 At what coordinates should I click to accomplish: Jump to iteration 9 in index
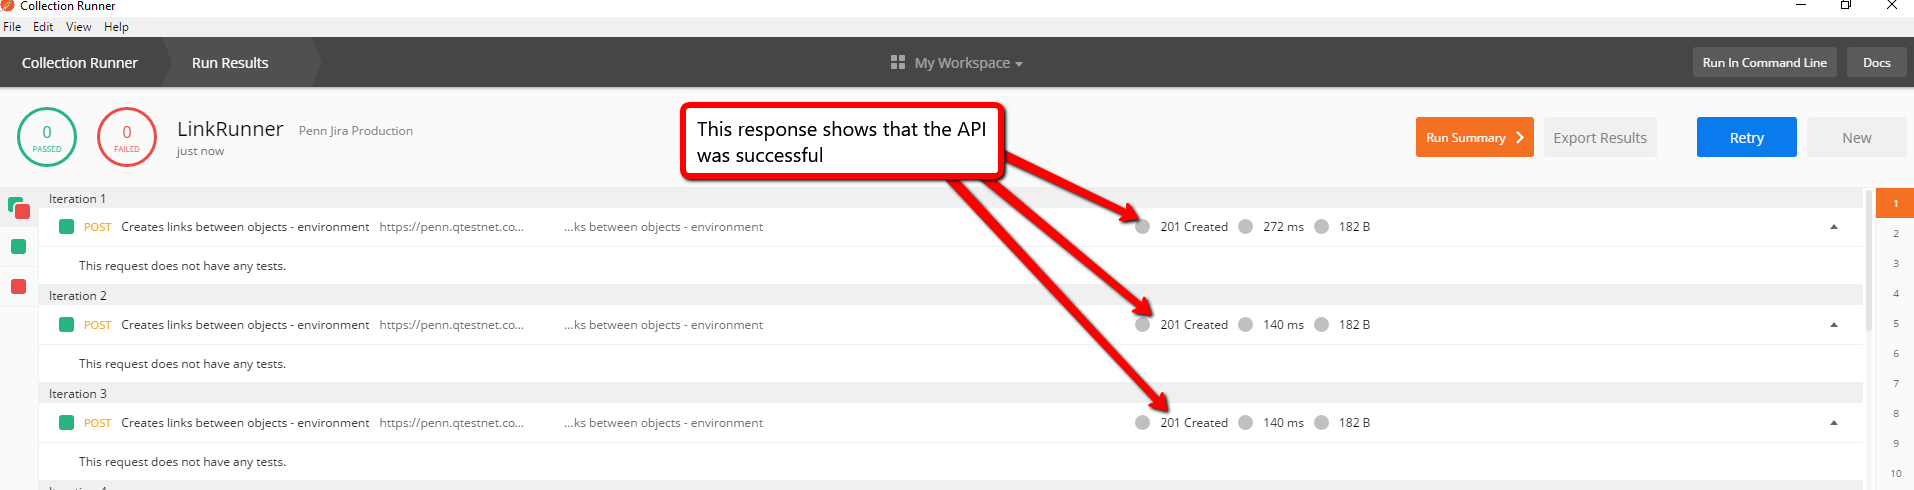pyautogui.click(x=1895, y=443)
